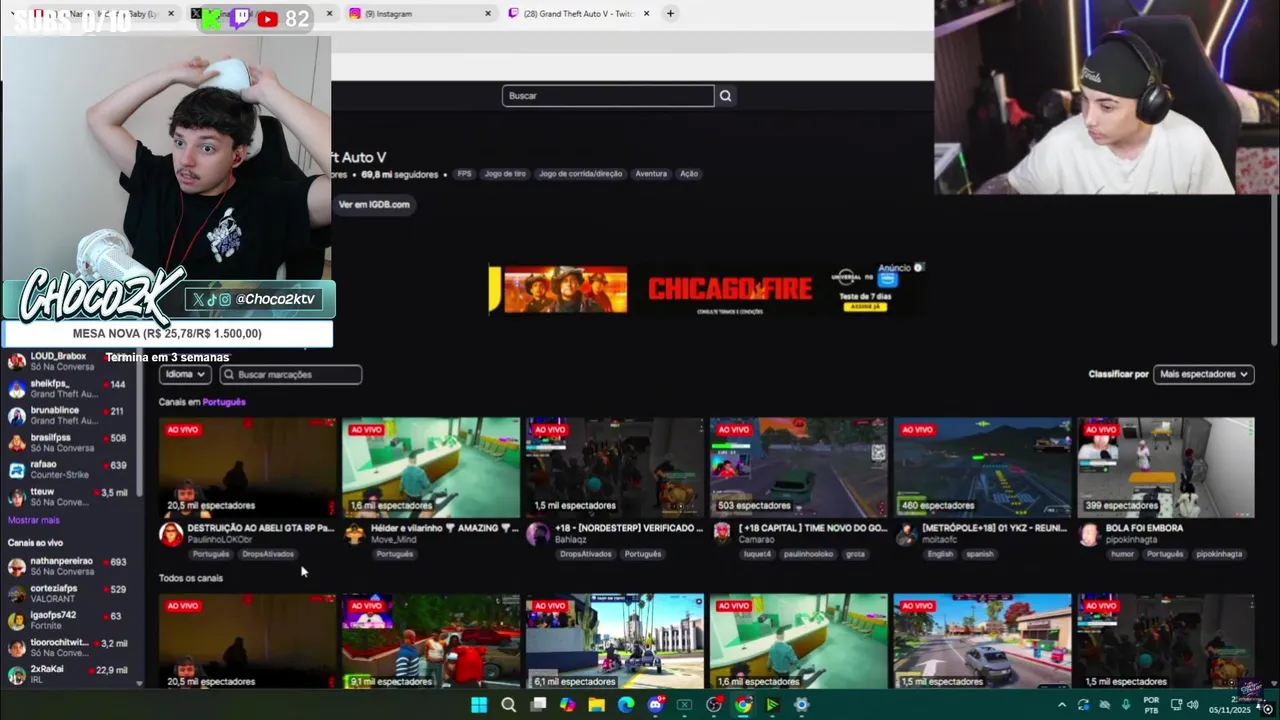The height and width of the screenshot is (720, 1280).
Task: Click LOUD_Brabox channel avatar in sidebar
Action: coord(17,361)
